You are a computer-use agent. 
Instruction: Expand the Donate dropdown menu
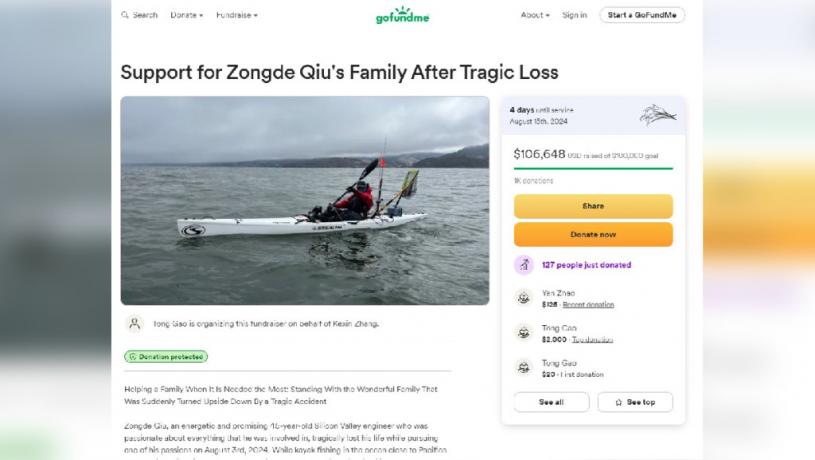tap(186, 15)
